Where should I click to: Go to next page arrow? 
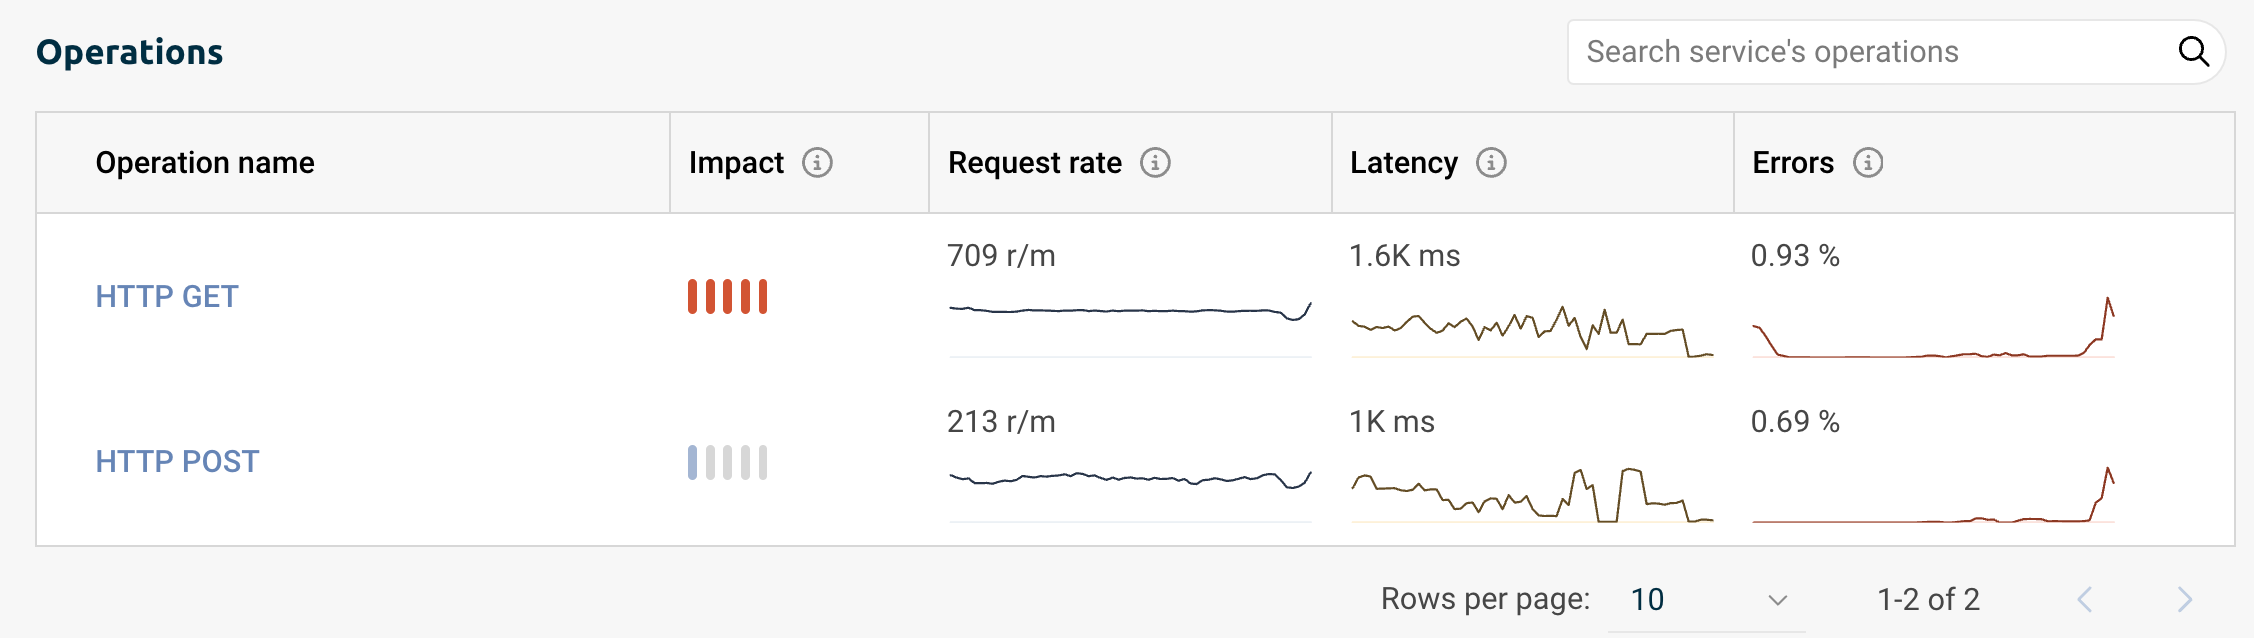2184,599
